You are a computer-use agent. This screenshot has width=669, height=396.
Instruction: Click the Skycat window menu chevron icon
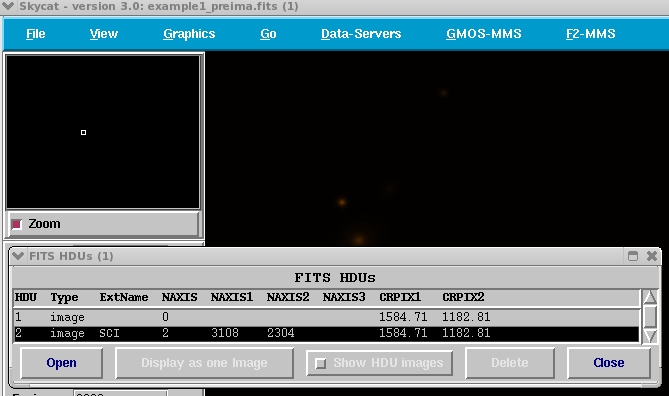click(8, 6)
